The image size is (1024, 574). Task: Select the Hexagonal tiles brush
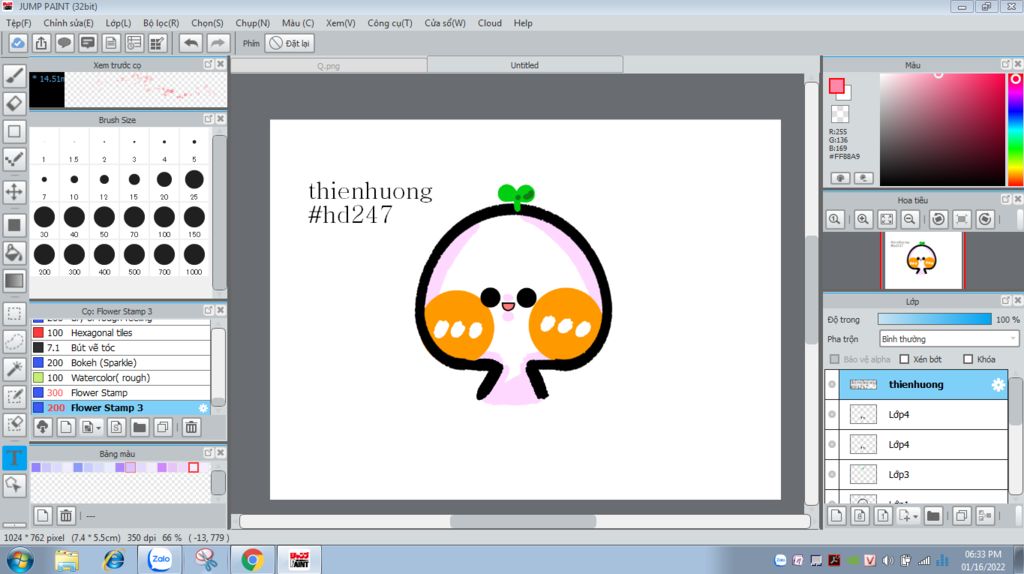point(121,332)
